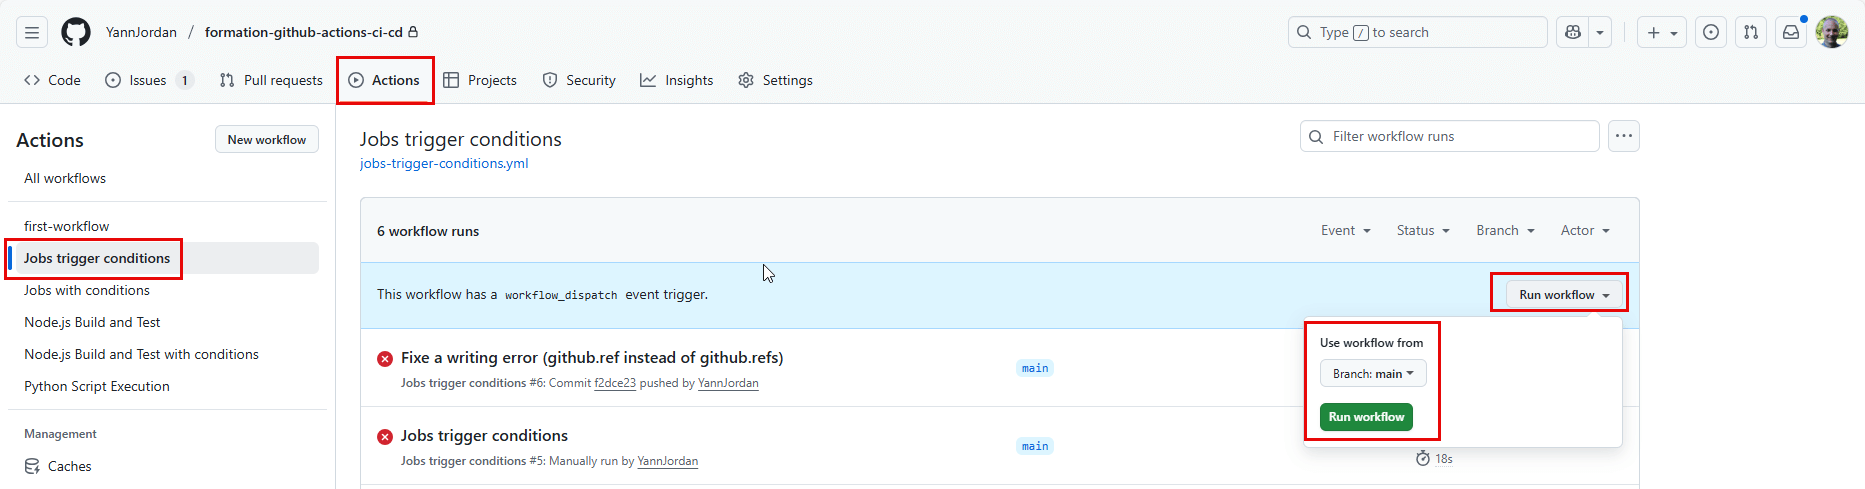Switch to the Insights tab

tap(677, 80)
